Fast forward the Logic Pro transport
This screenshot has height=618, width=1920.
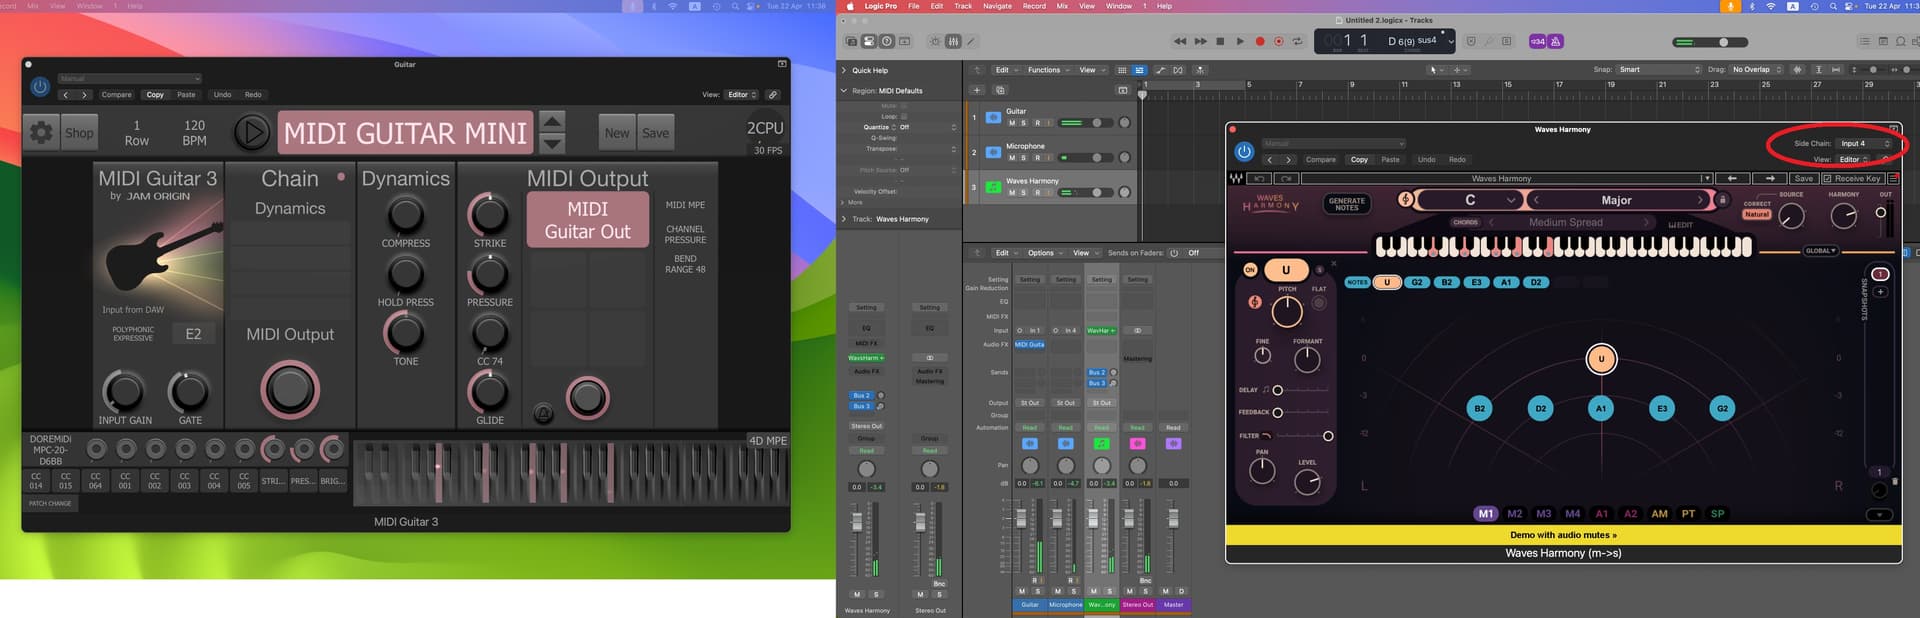pos(1200,41)
